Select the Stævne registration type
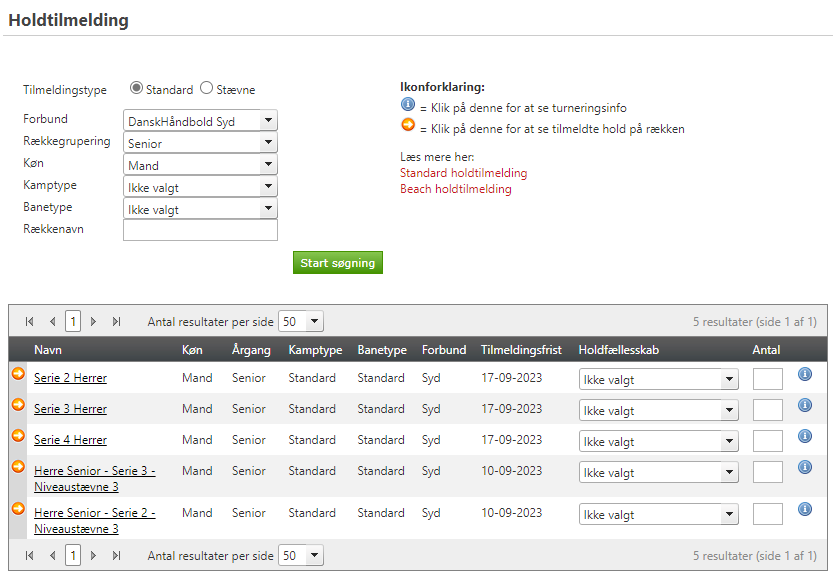 pyautogui.click(x=207, y=89)
